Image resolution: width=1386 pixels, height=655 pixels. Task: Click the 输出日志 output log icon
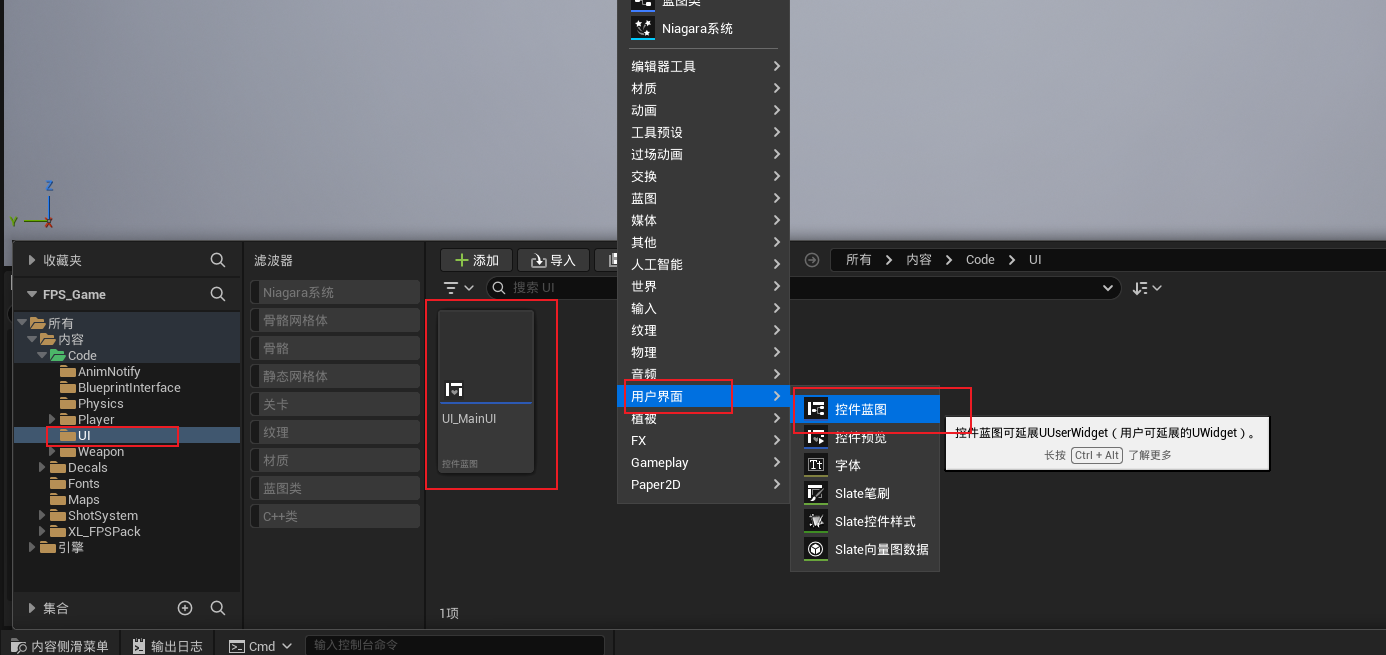[139, 646]
